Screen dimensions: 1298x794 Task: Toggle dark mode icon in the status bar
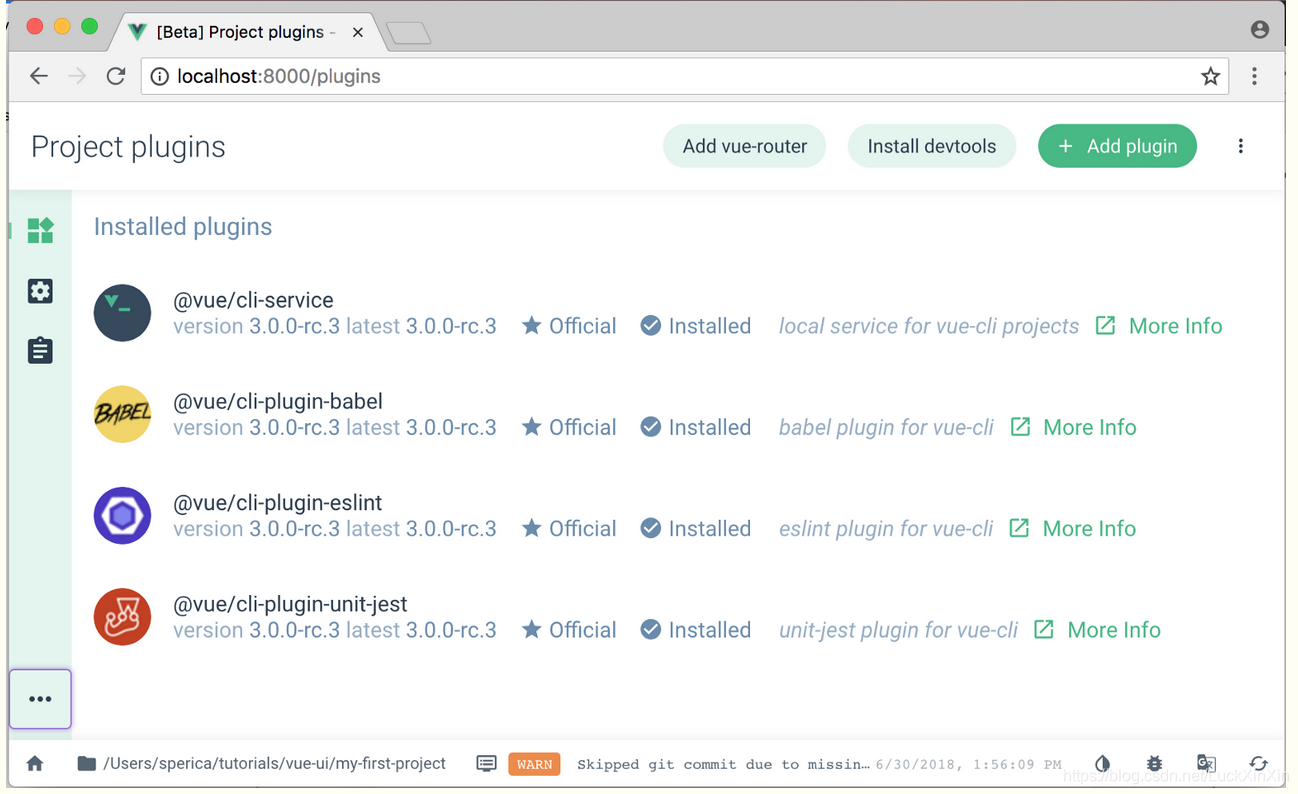click(1102, 764)
